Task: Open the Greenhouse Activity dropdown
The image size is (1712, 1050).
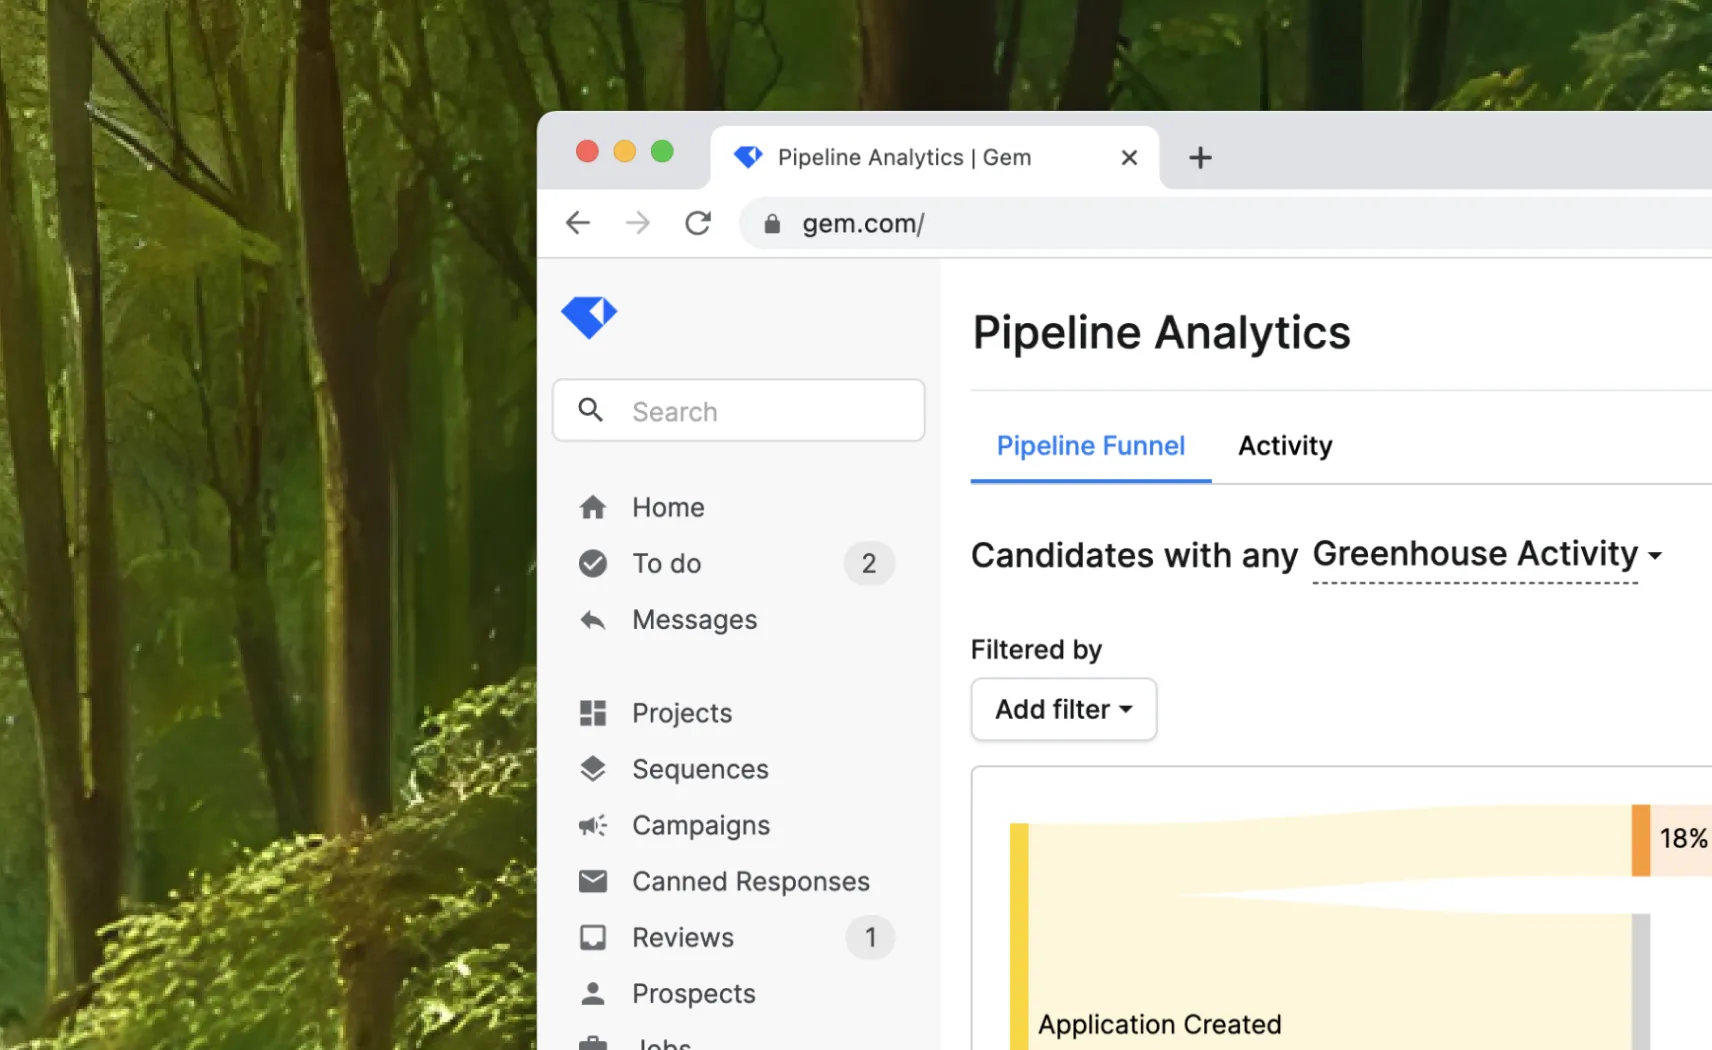Action: click(x=1487, y=555)
